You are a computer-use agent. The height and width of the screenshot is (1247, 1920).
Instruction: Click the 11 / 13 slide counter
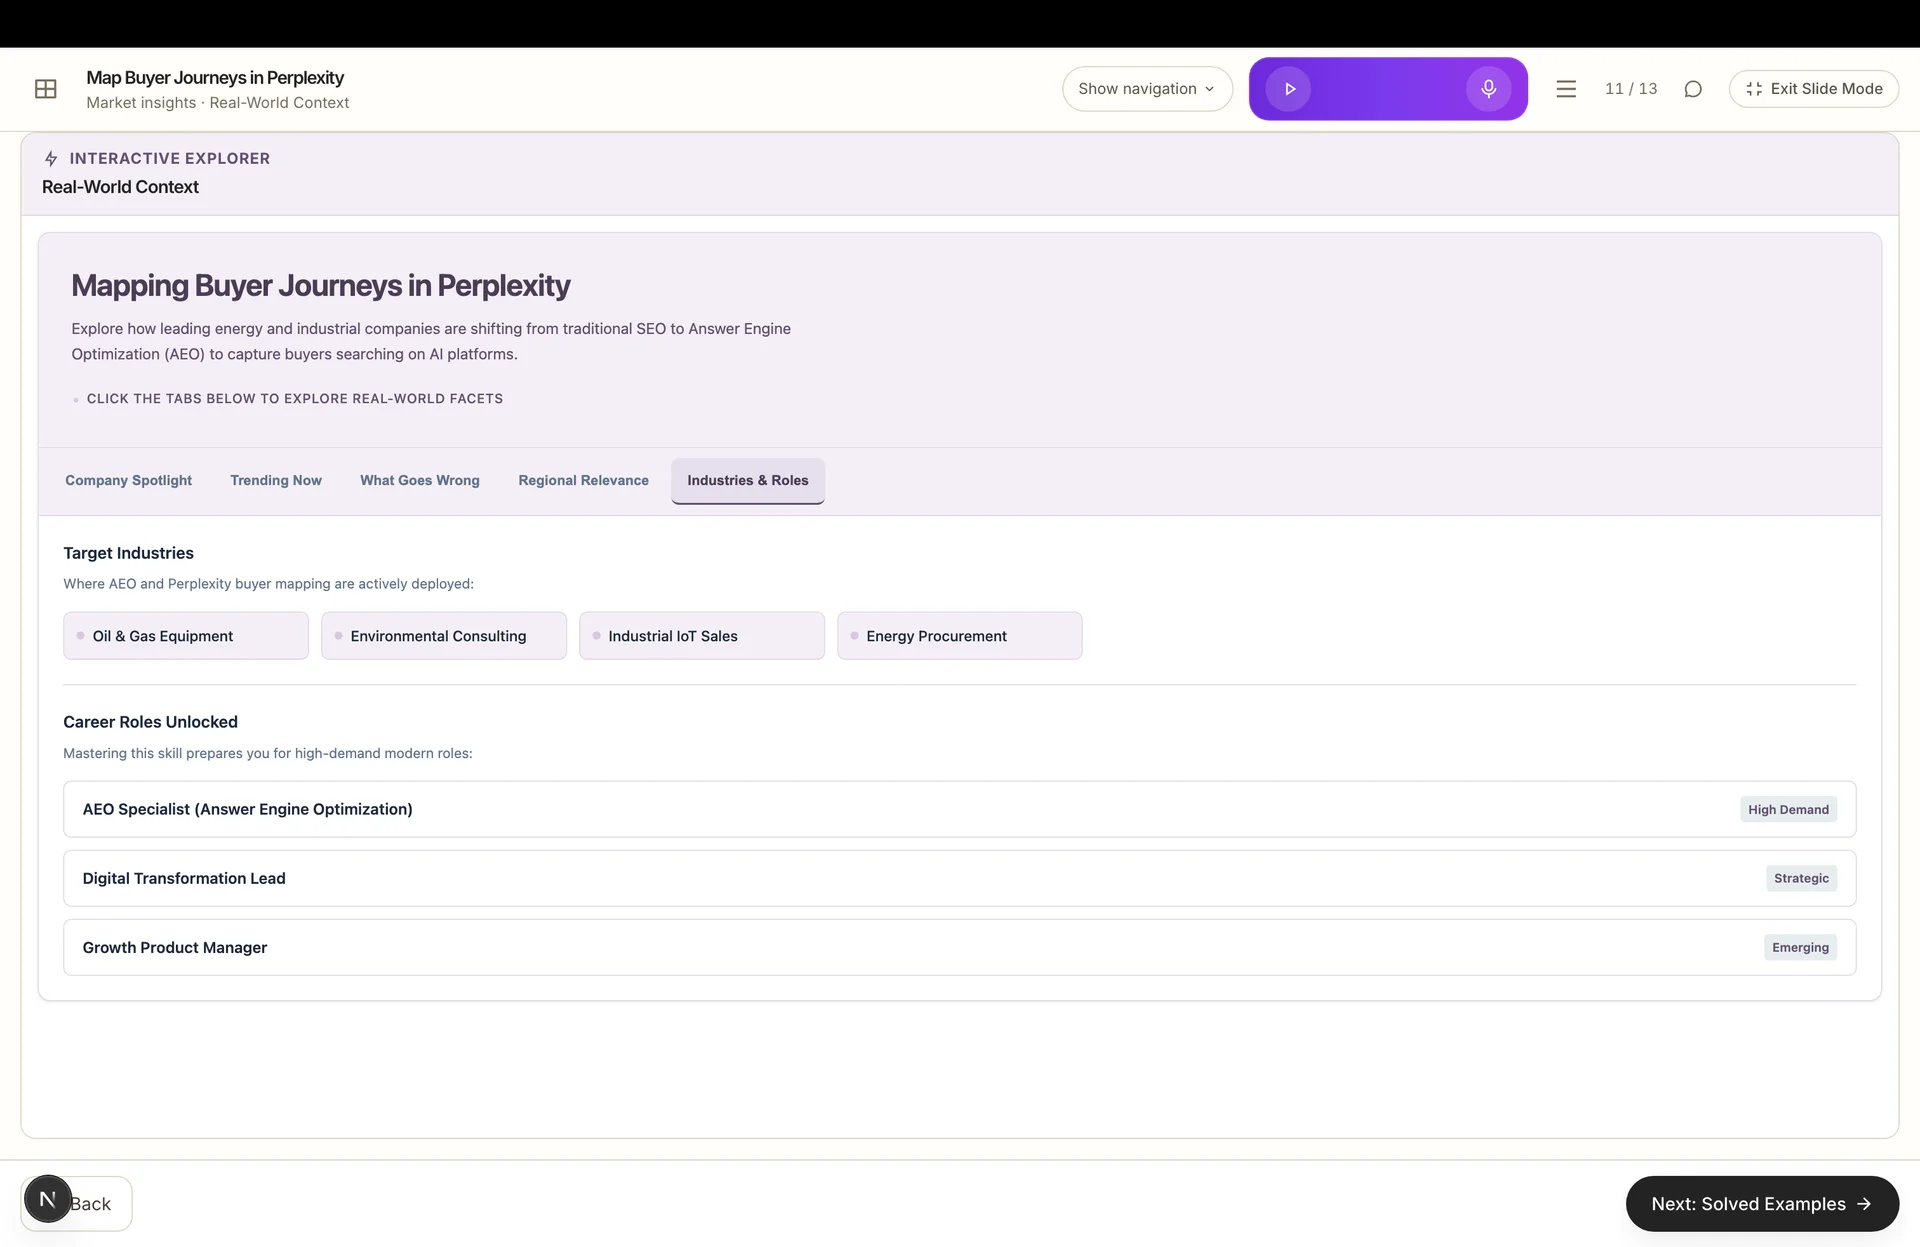[1631, 89]
